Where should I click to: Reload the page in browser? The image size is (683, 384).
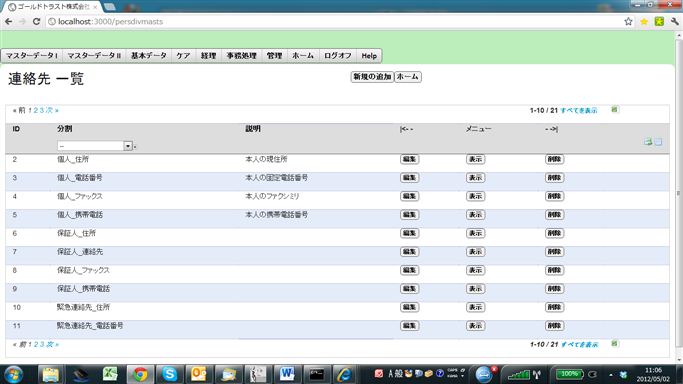pyautogui.click(x=37, y=21)
